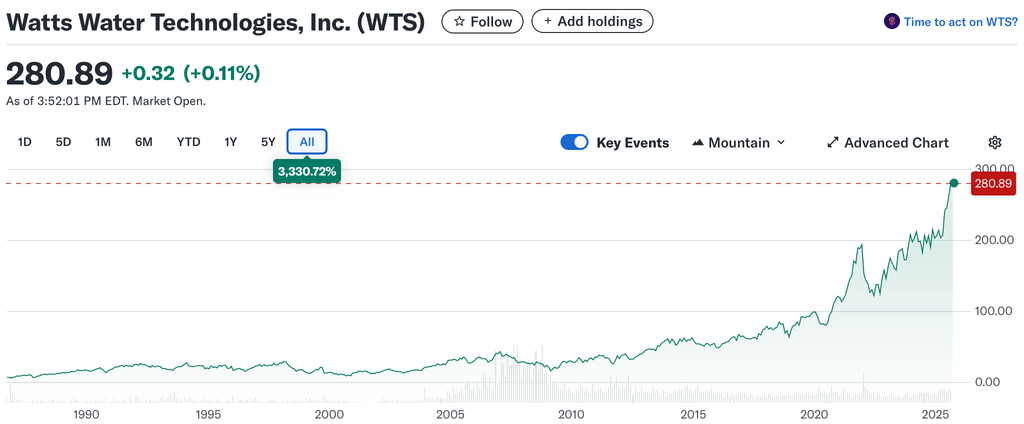Open the Time to act on WTS? link
1024x424 pixels.
click(x=960, y=21)
